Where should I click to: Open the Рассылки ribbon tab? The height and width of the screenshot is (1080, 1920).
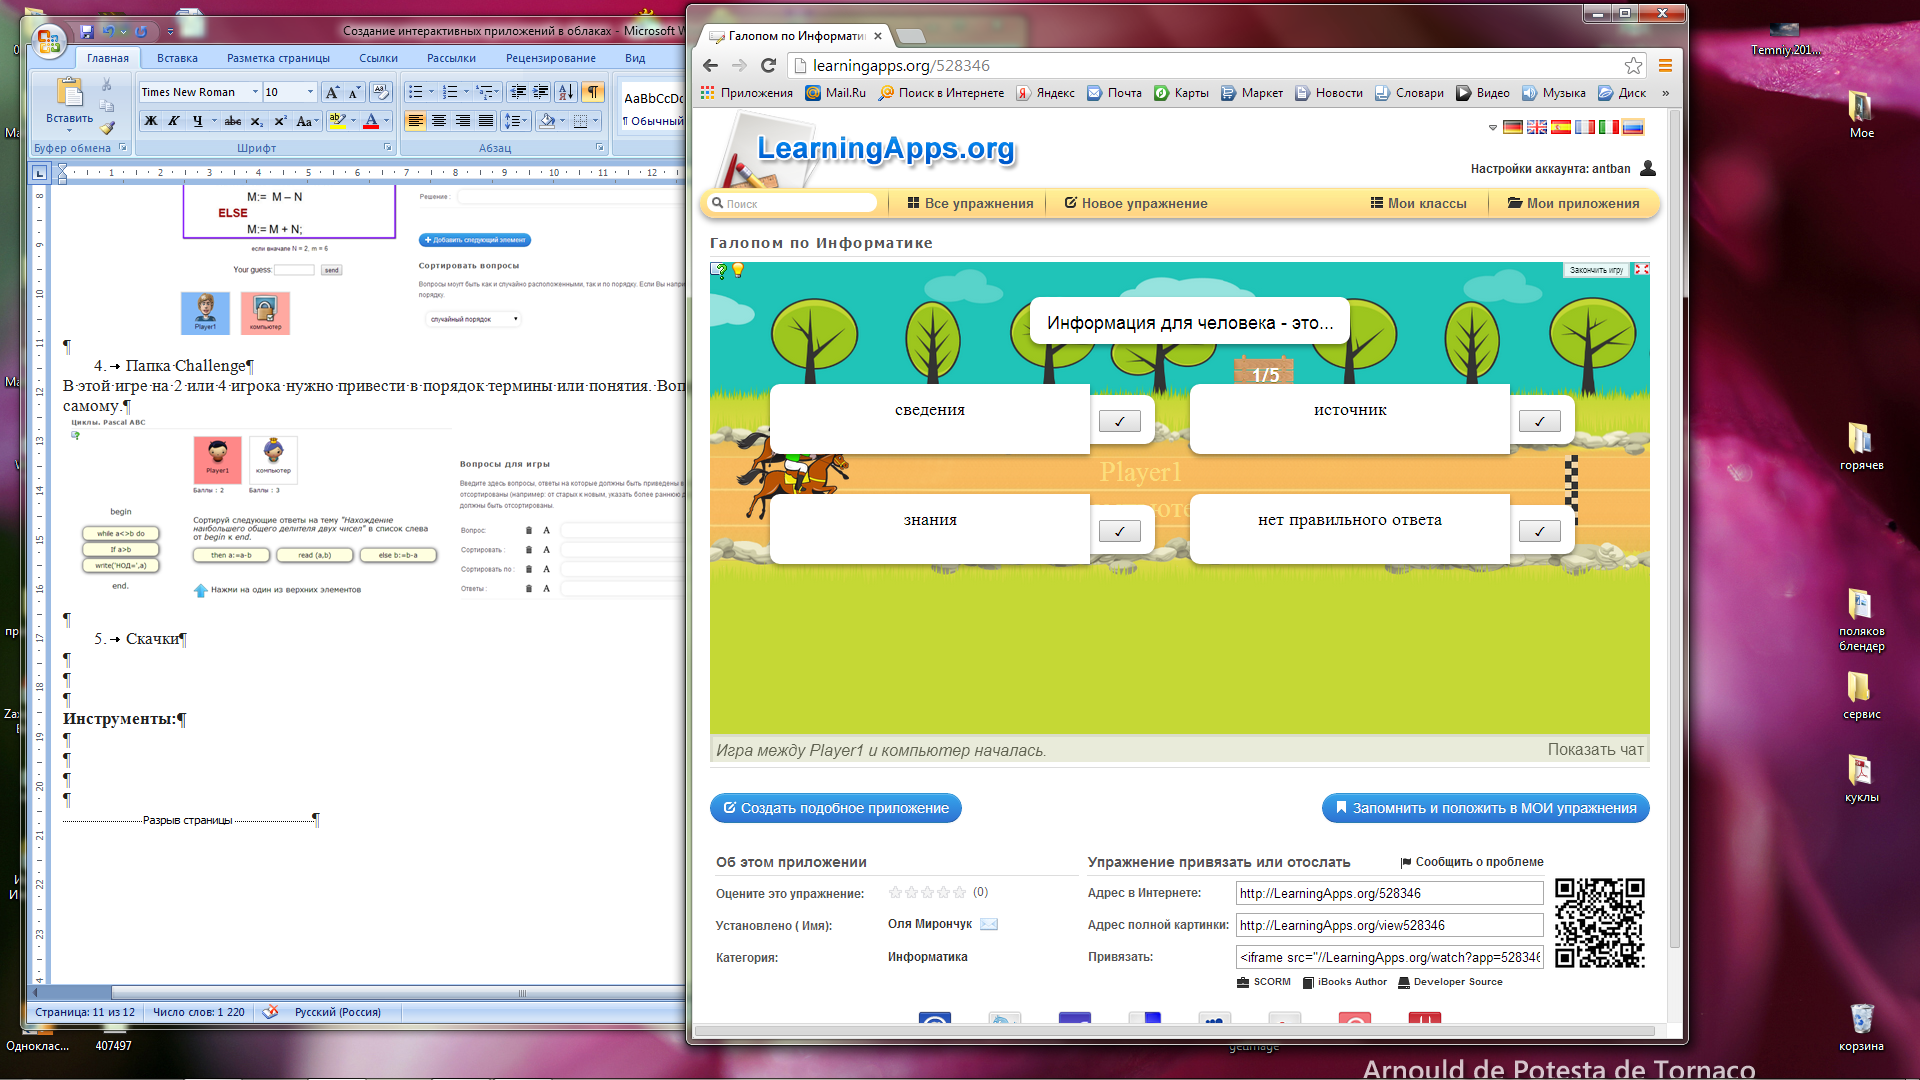point(451,58)
